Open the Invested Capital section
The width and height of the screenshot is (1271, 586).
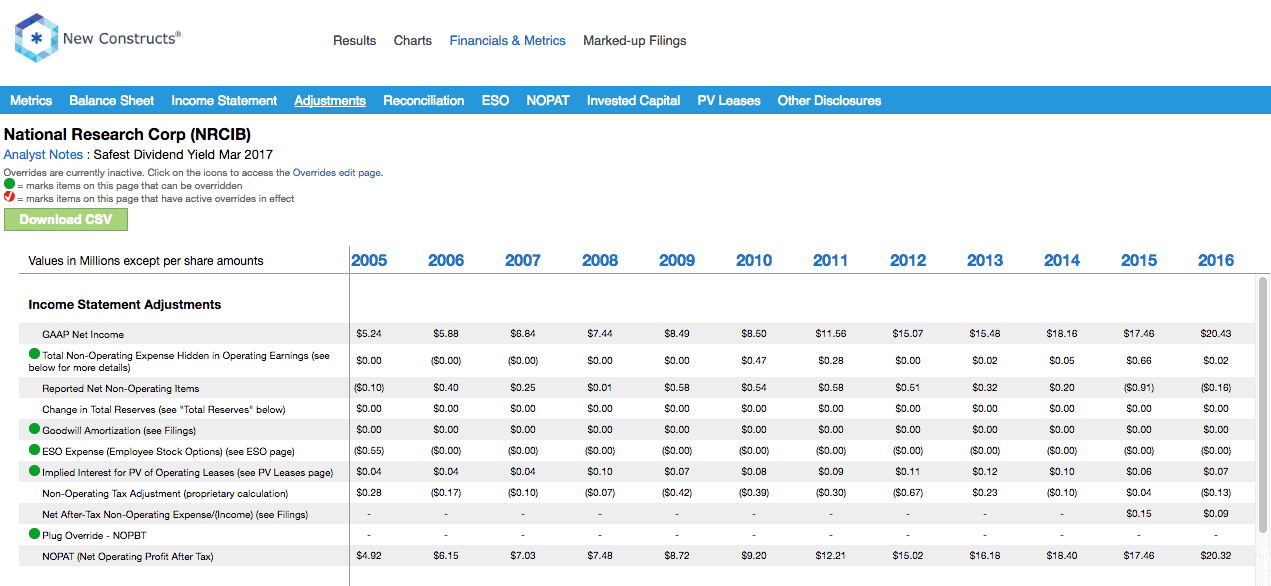tap(634, 101)
